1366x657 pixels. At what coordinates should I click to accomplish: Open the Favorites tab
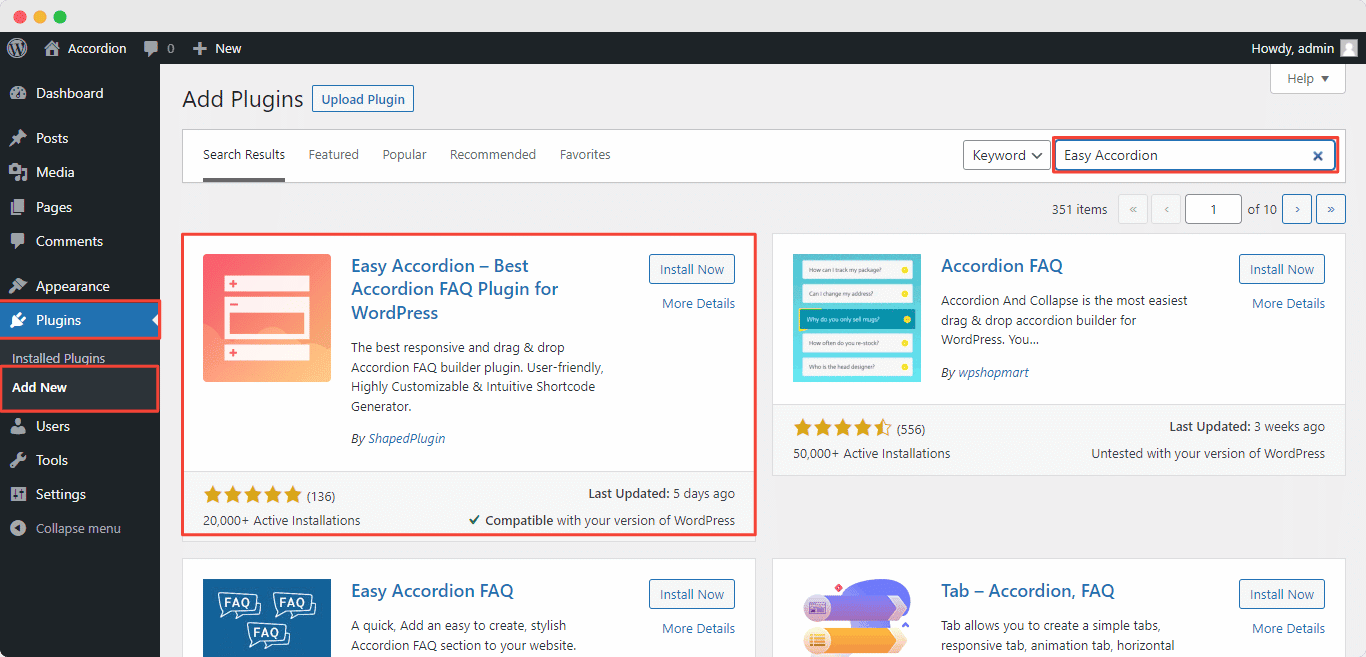click(x=585, y=154)
